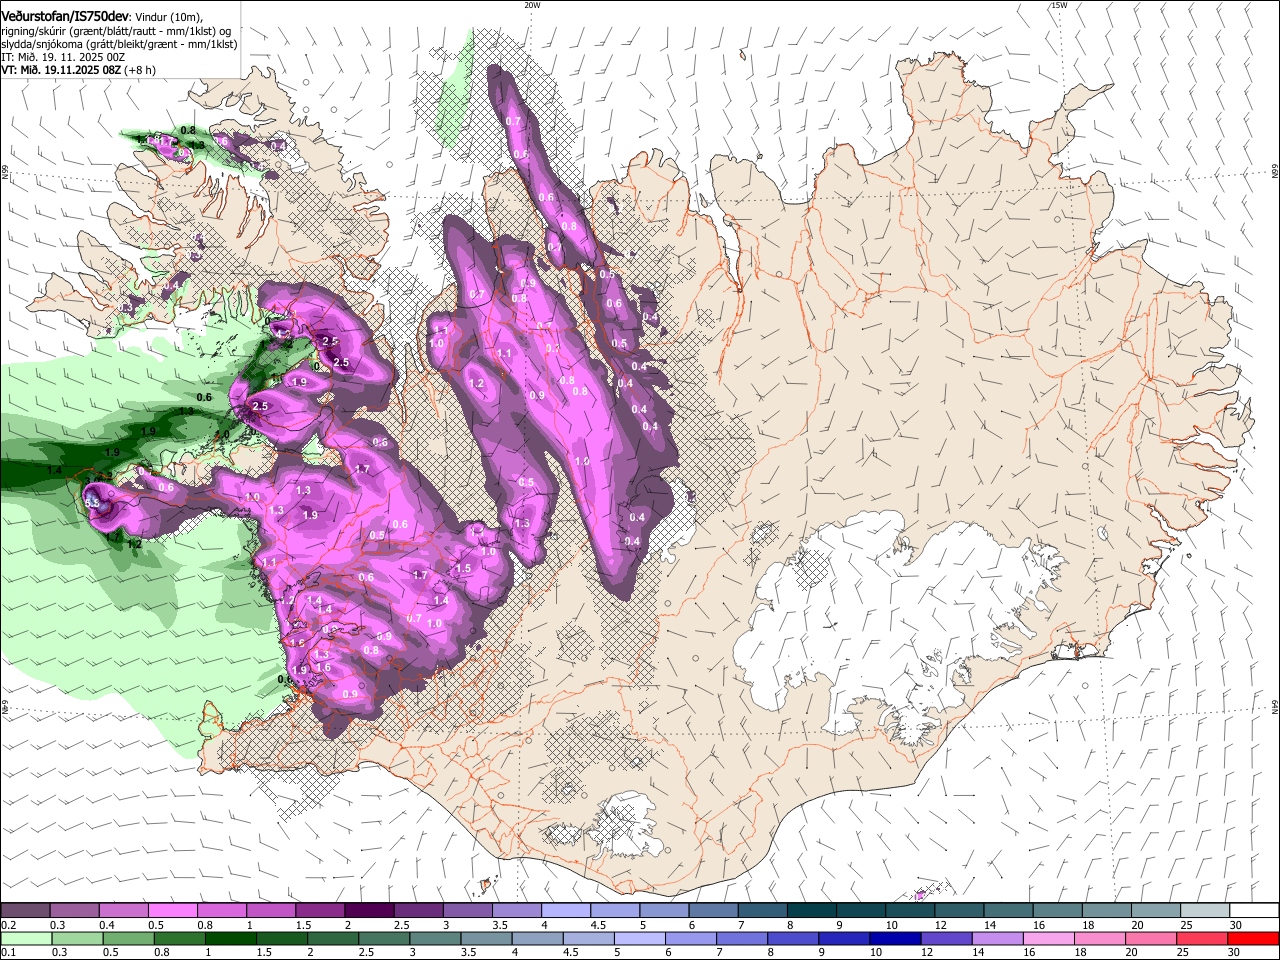Screen dimensions: 1280x960
Task: Click the 5.5 snowfall value on Snæfellsnes tip
Action: click(92, 503)
